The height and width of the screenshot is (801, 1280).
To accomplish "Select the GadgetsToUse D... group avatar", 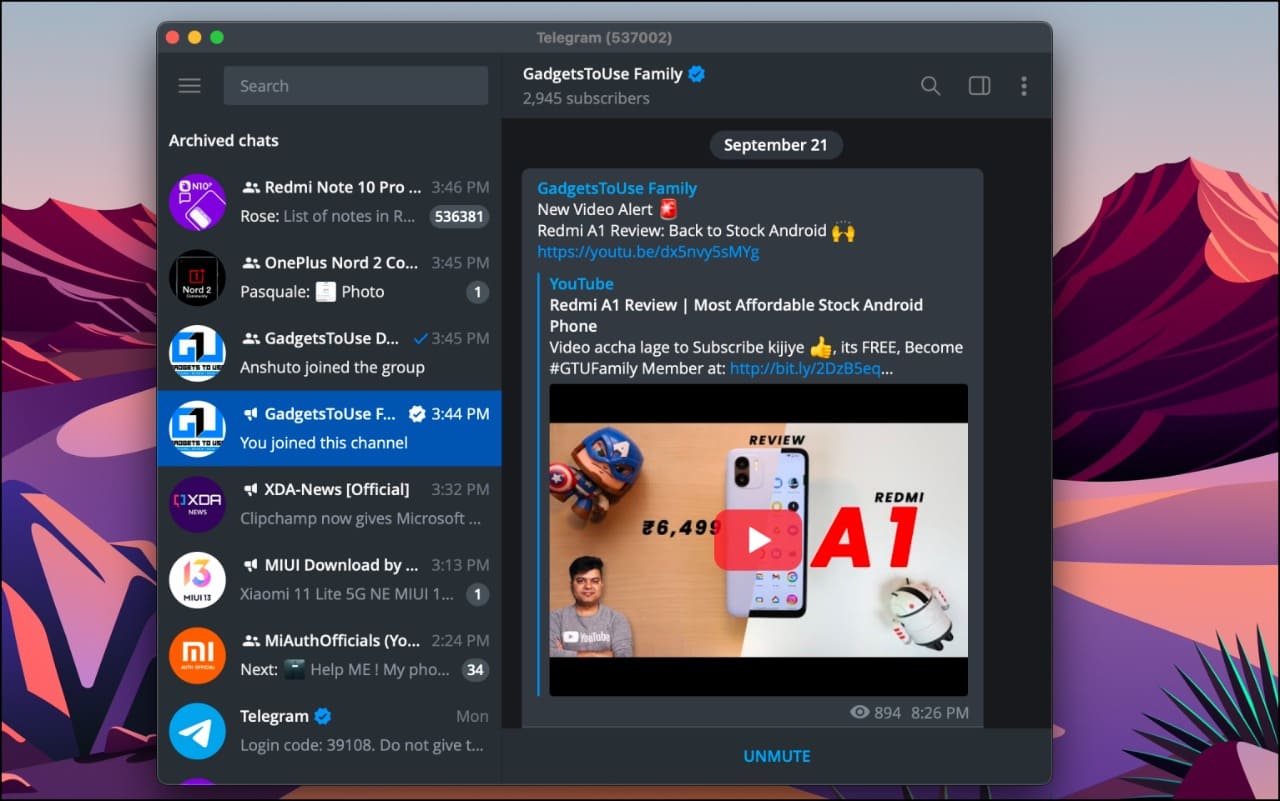I will [197, 353].
